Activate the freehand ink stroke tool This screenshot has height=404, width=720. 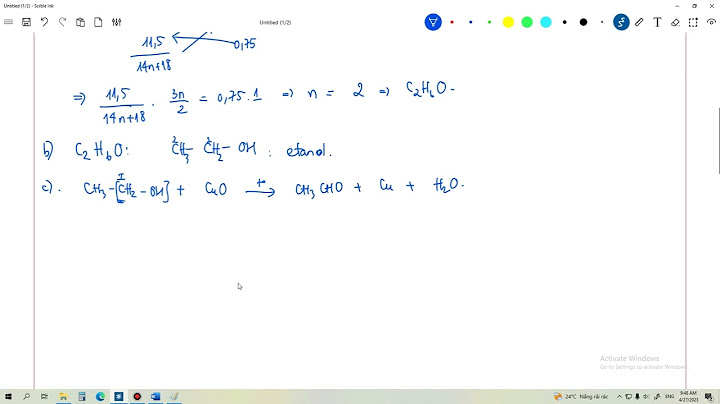coord(621,22)
